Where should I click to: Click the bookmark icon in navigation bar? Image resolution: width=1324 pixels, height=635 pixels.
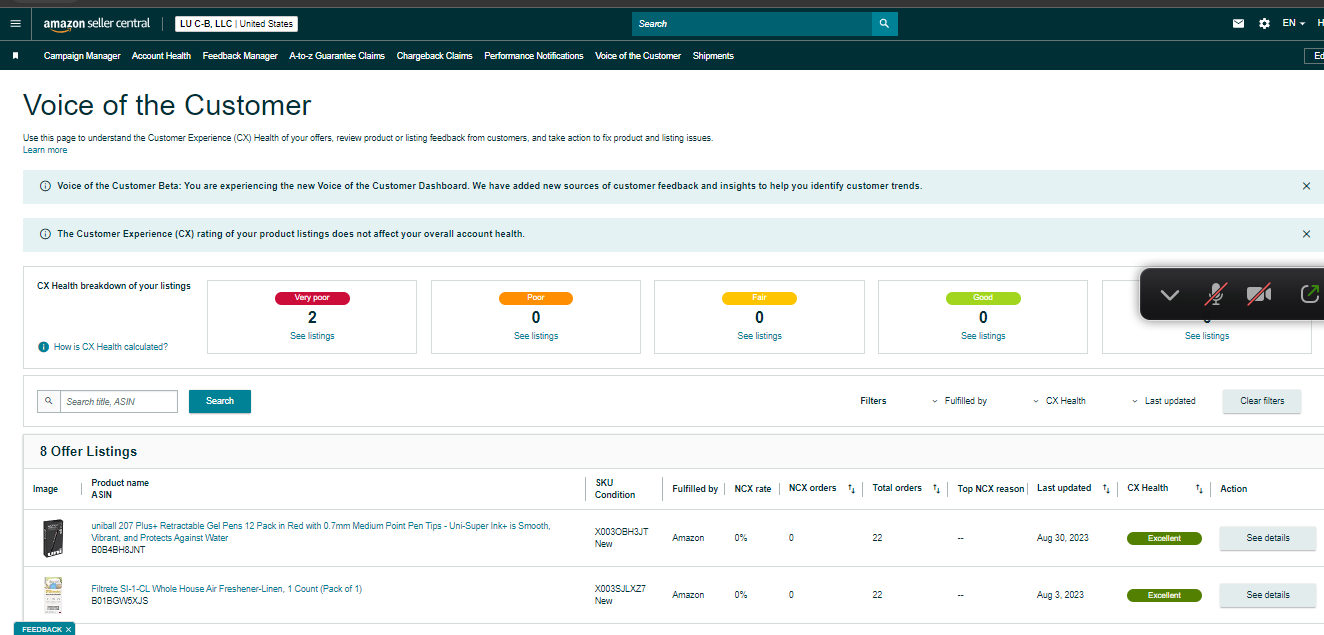15,56
